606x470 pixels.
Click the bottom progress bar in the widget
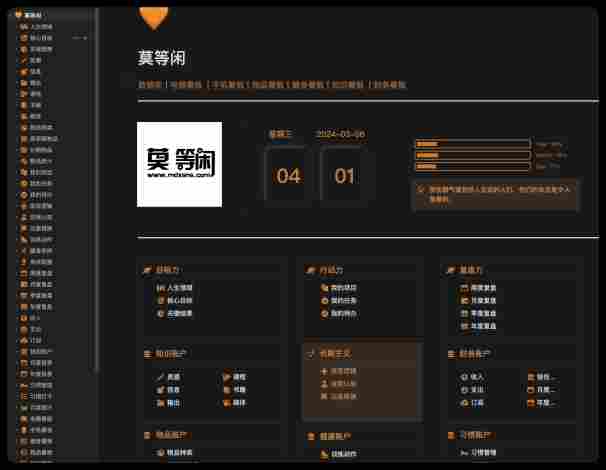(x=472, y=167)
